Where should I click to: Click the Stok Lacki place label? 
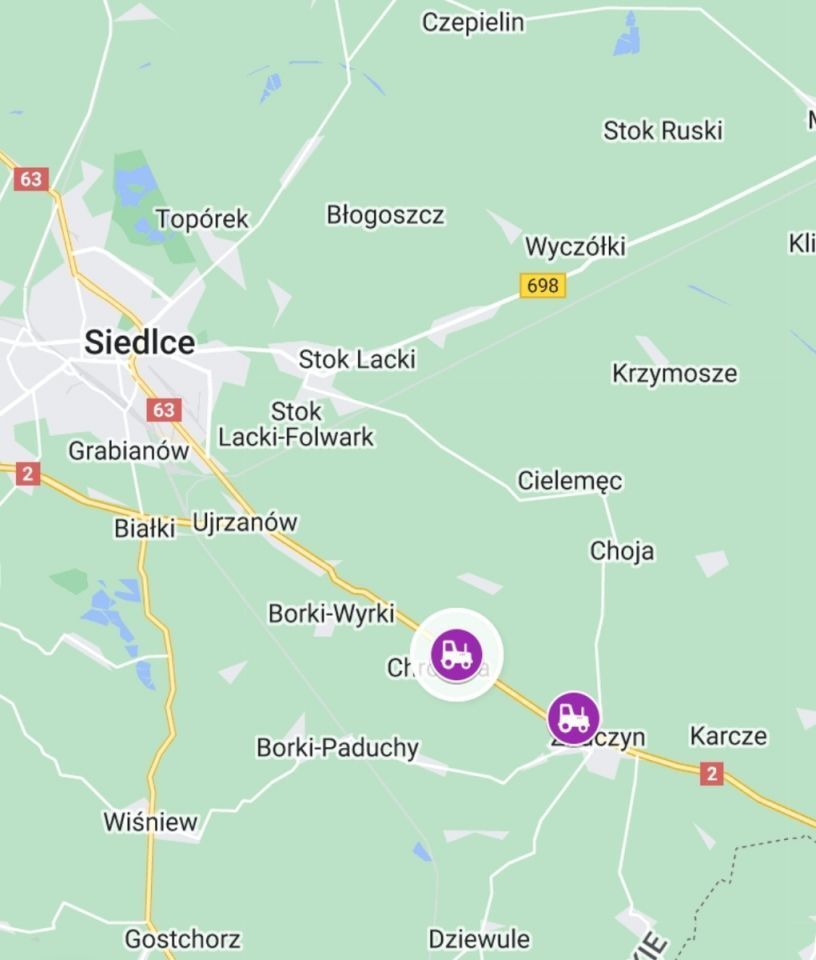[x=357, y=359]
